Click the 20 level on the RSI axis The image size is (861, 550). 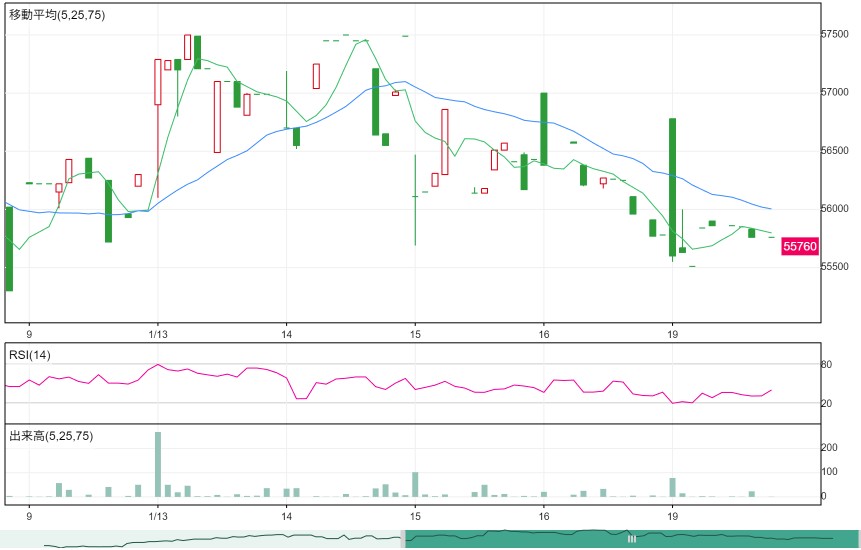point(826,403)
